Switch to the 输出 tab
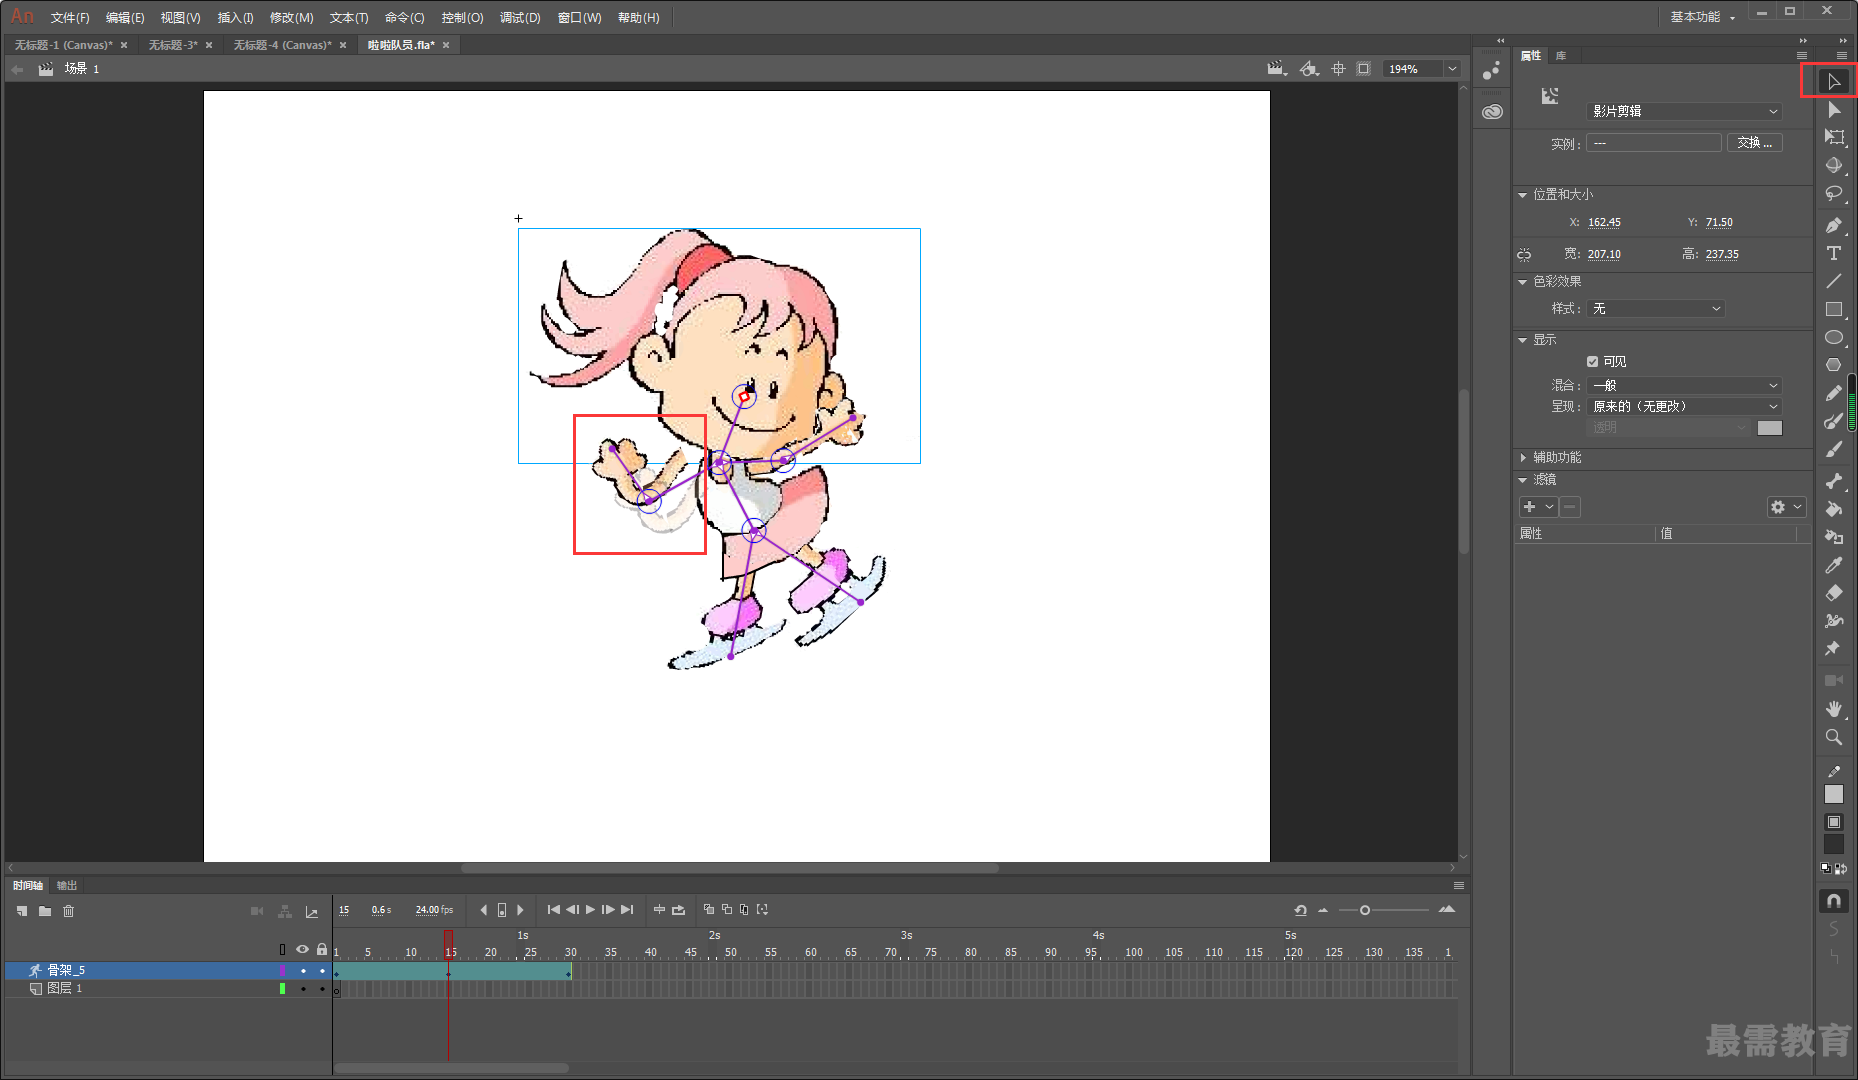This screenshot has width=1858, height=1080. pyautogui.click(x=67, y=886)
